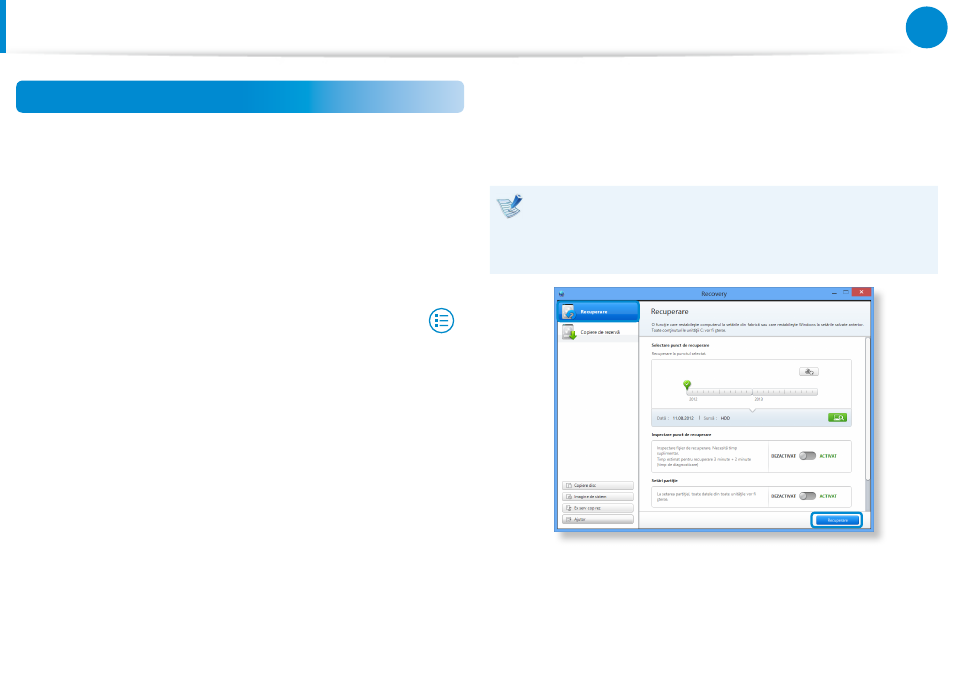This screenshot has height=677, width=954.
Task: Click the Recovery app icon in the title bar
Action: tap(562, 294)
